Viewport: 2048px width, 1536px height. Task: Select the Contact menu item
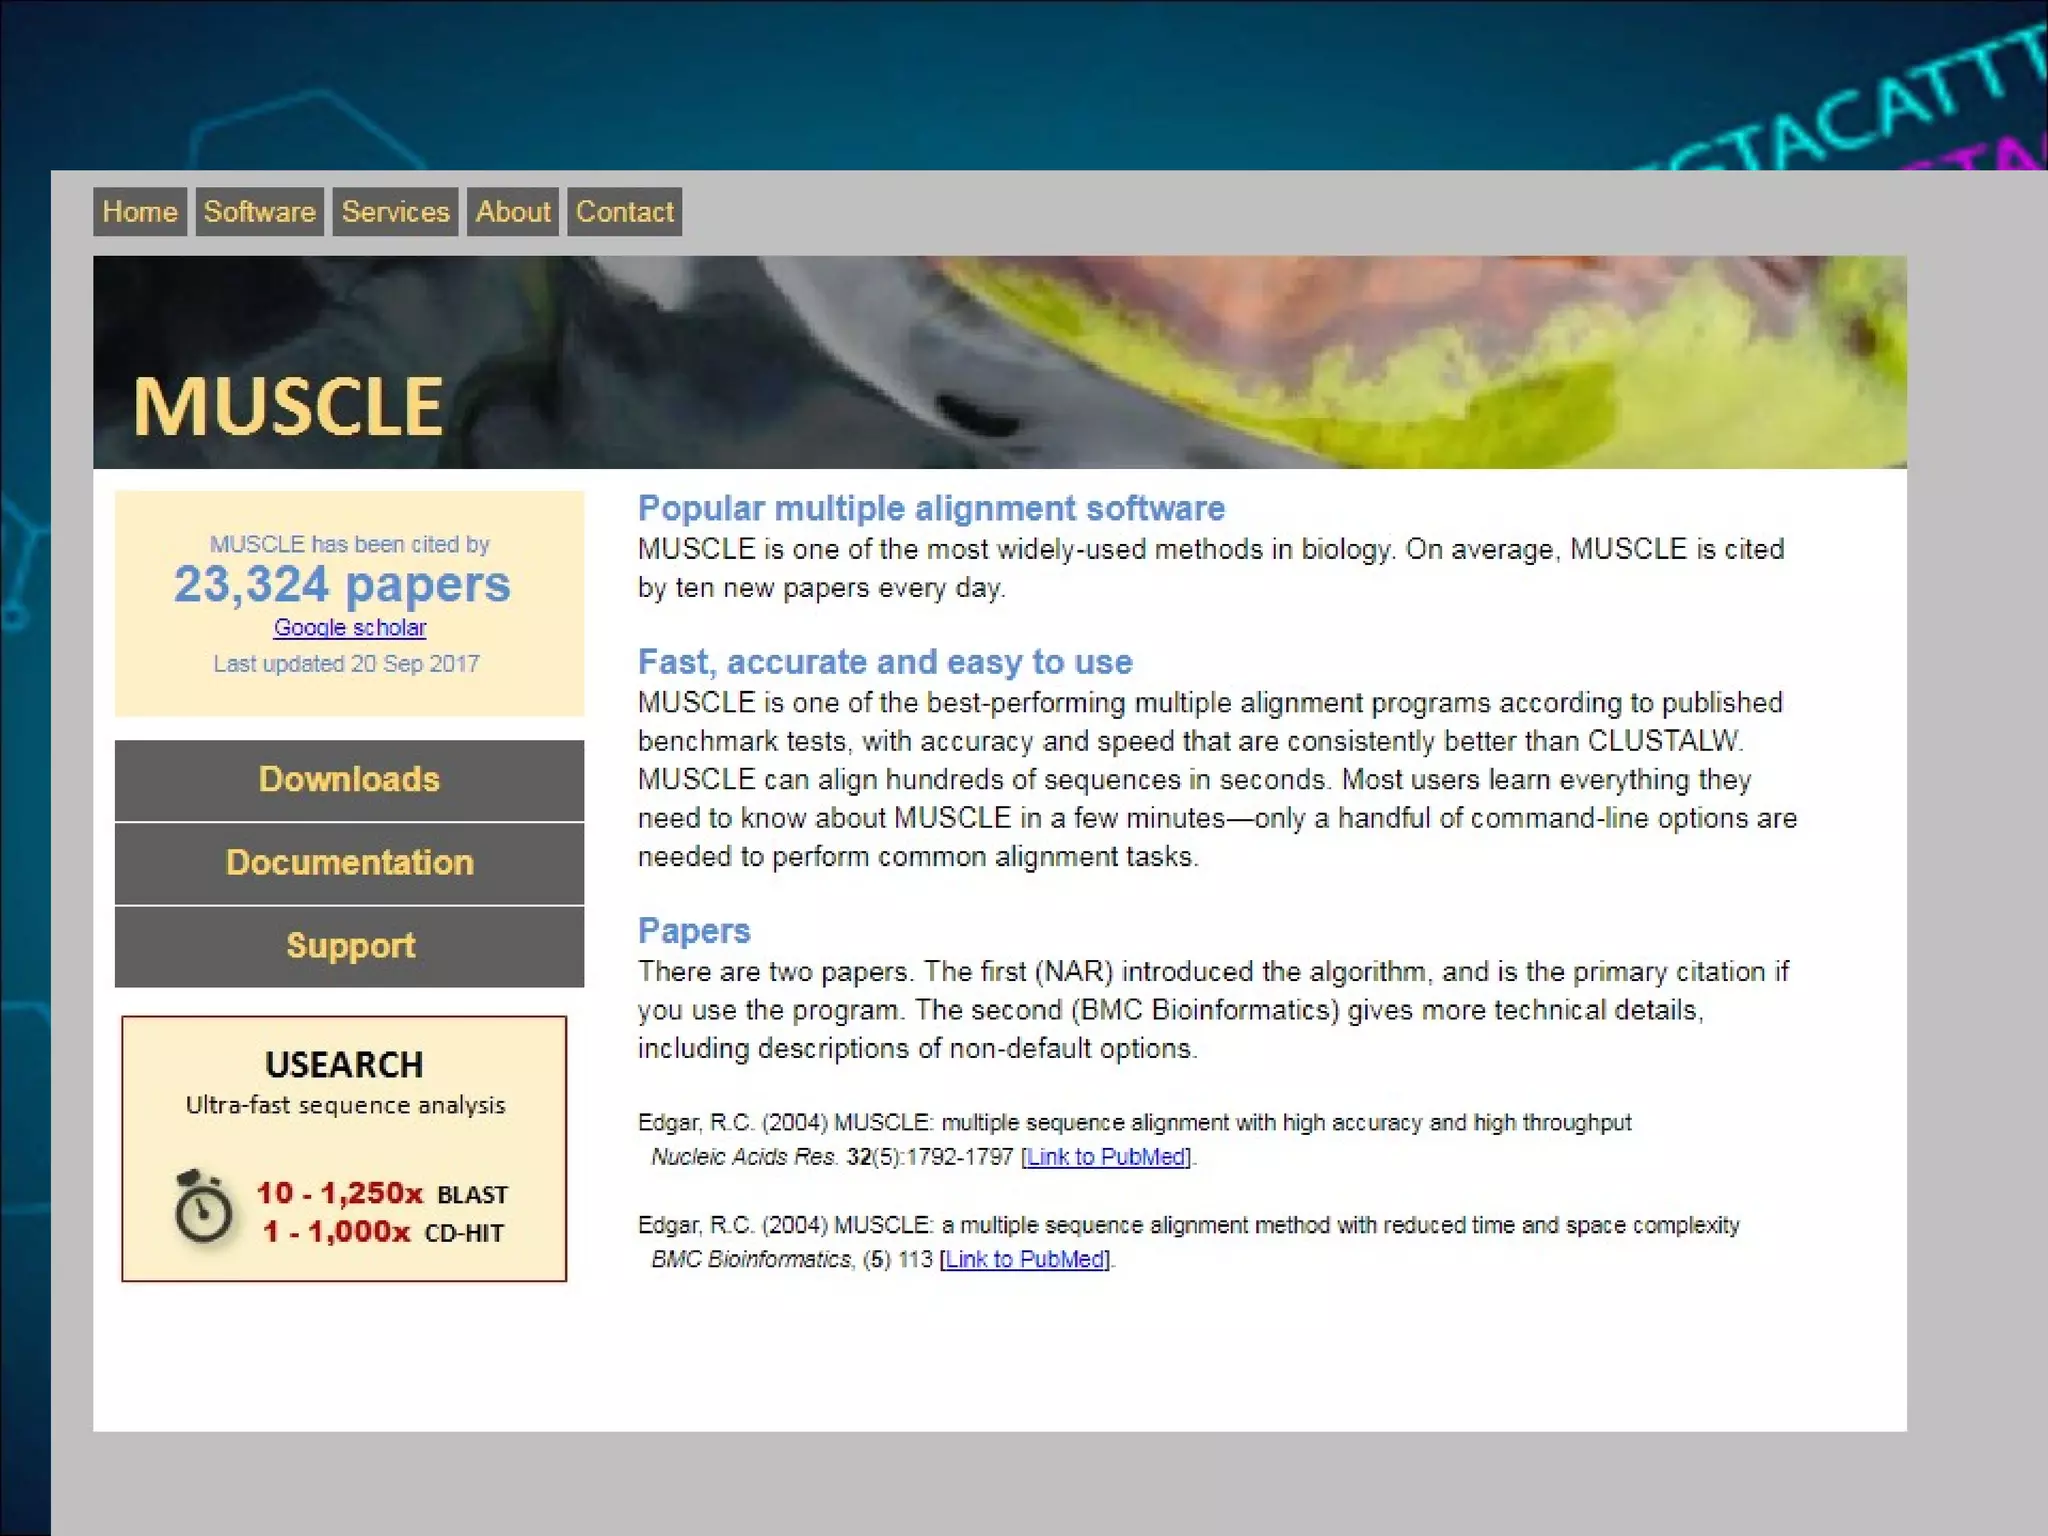[624, 212]
